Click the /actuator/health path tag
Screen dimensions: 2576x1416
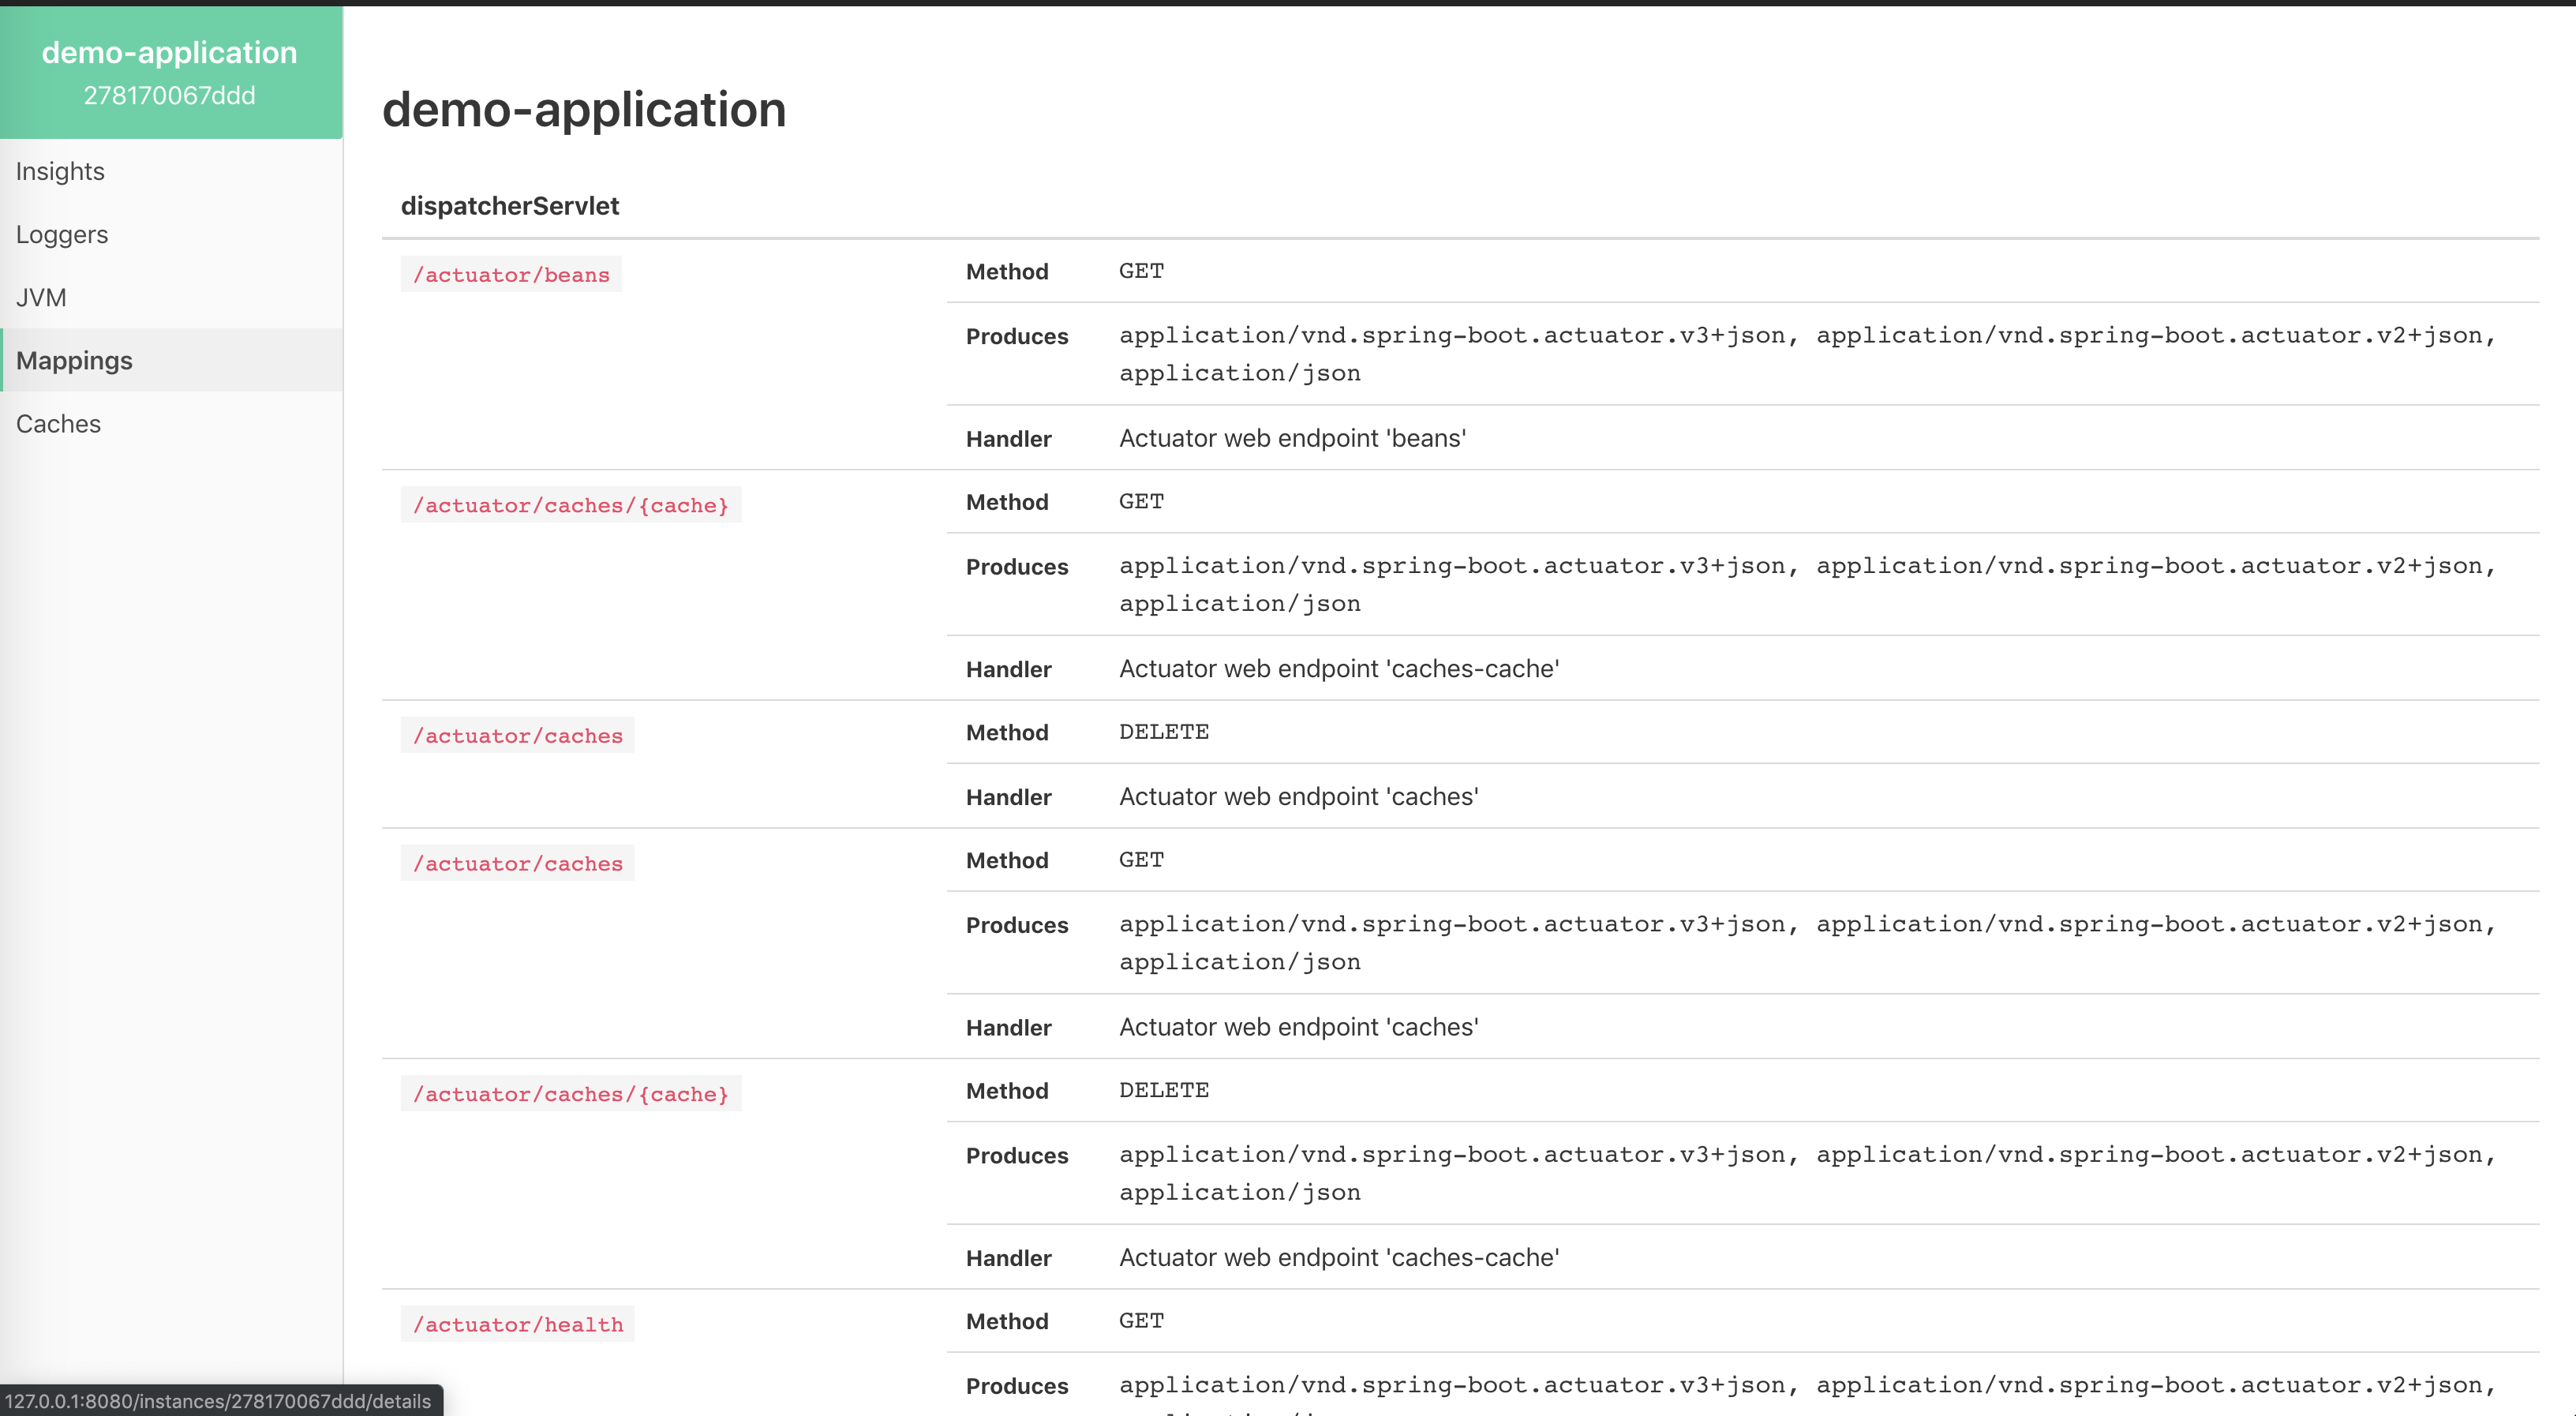point(517,1324)
